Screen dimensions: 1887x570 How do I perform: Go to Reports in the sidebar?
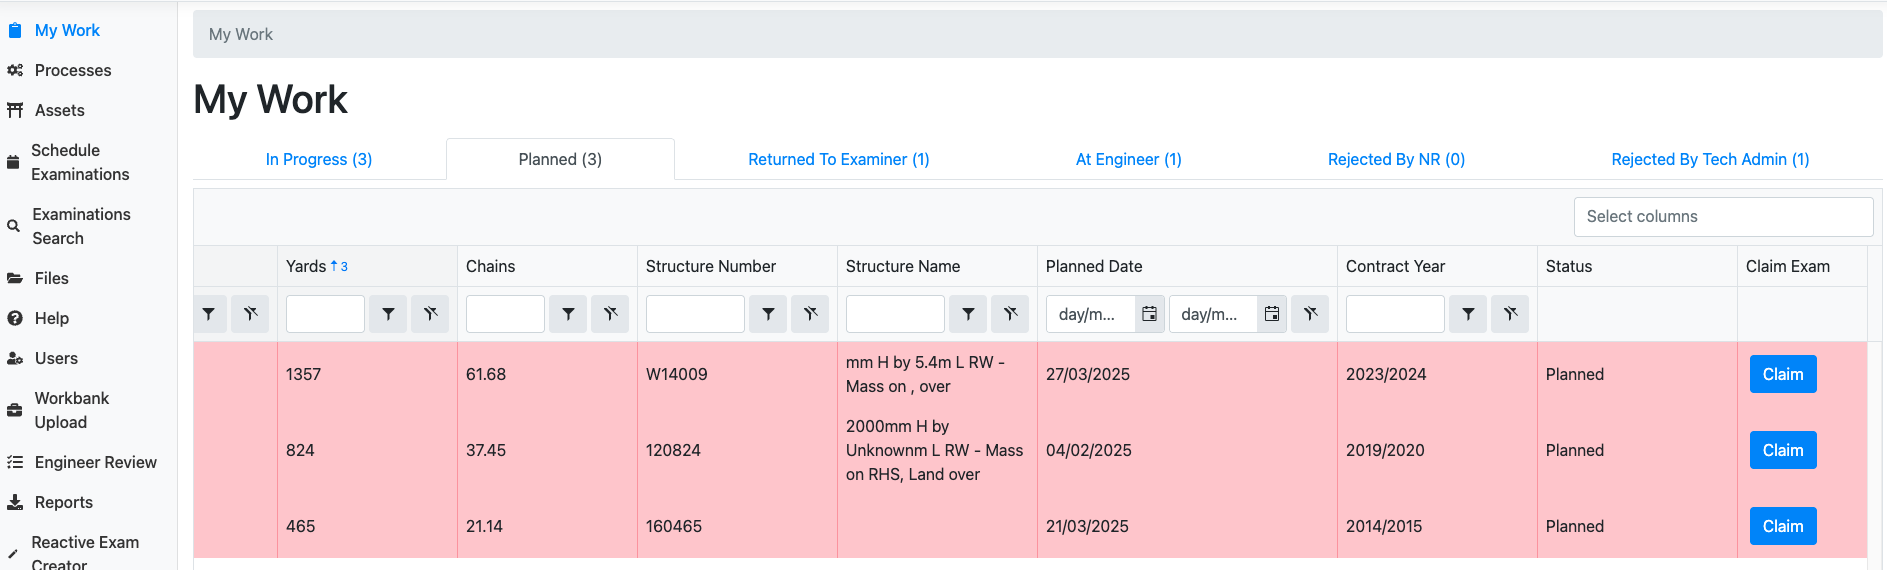point(63,502)
